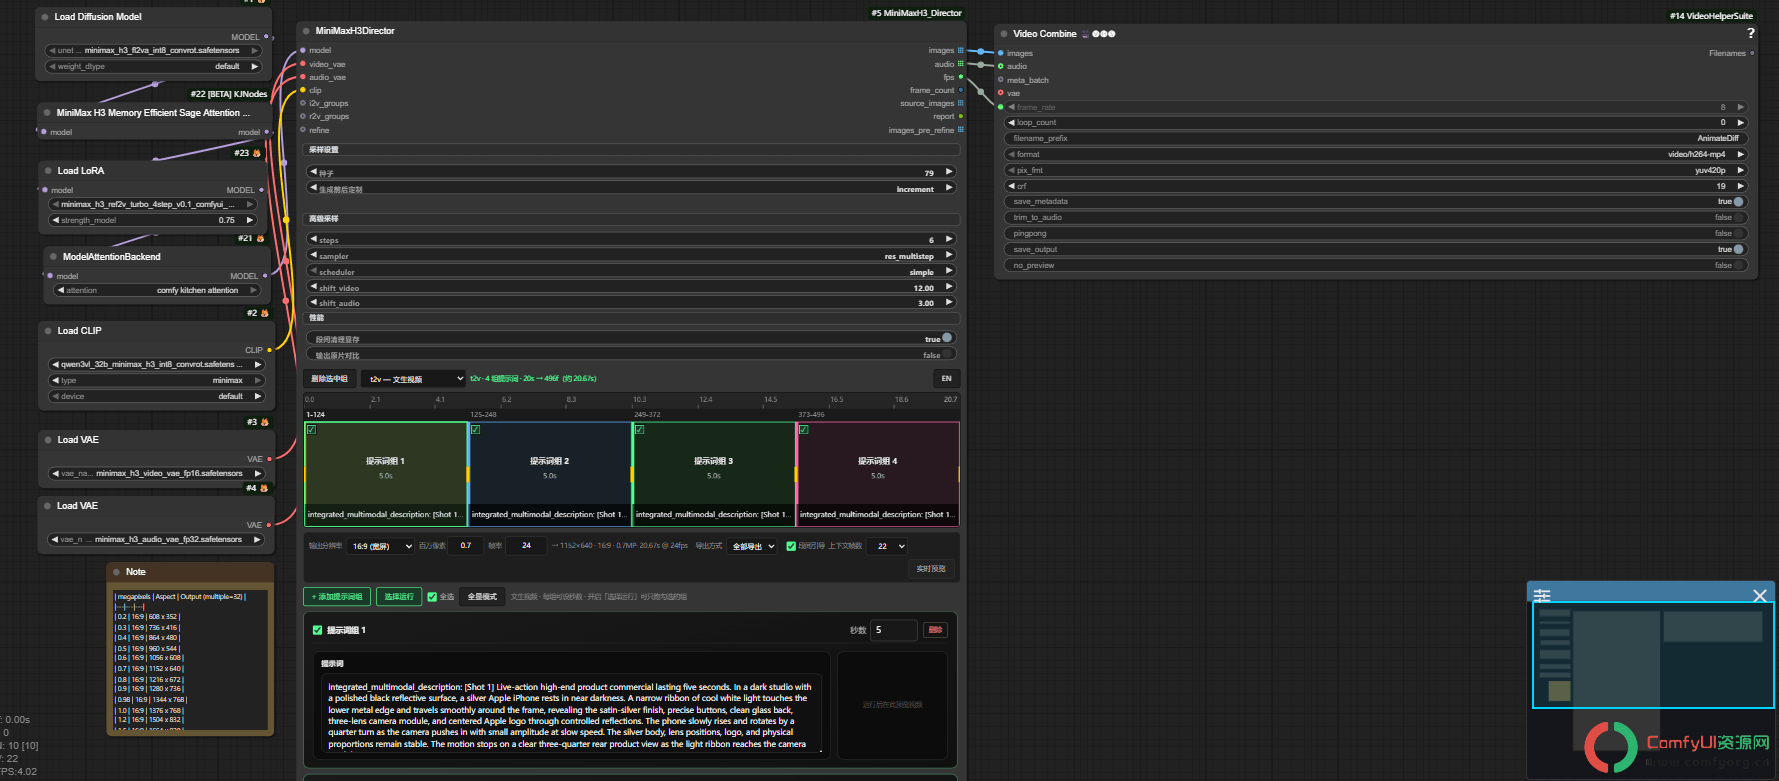Click the images input socket on Video Combine
The image size is (1779, 781).
coord(1001,53)
